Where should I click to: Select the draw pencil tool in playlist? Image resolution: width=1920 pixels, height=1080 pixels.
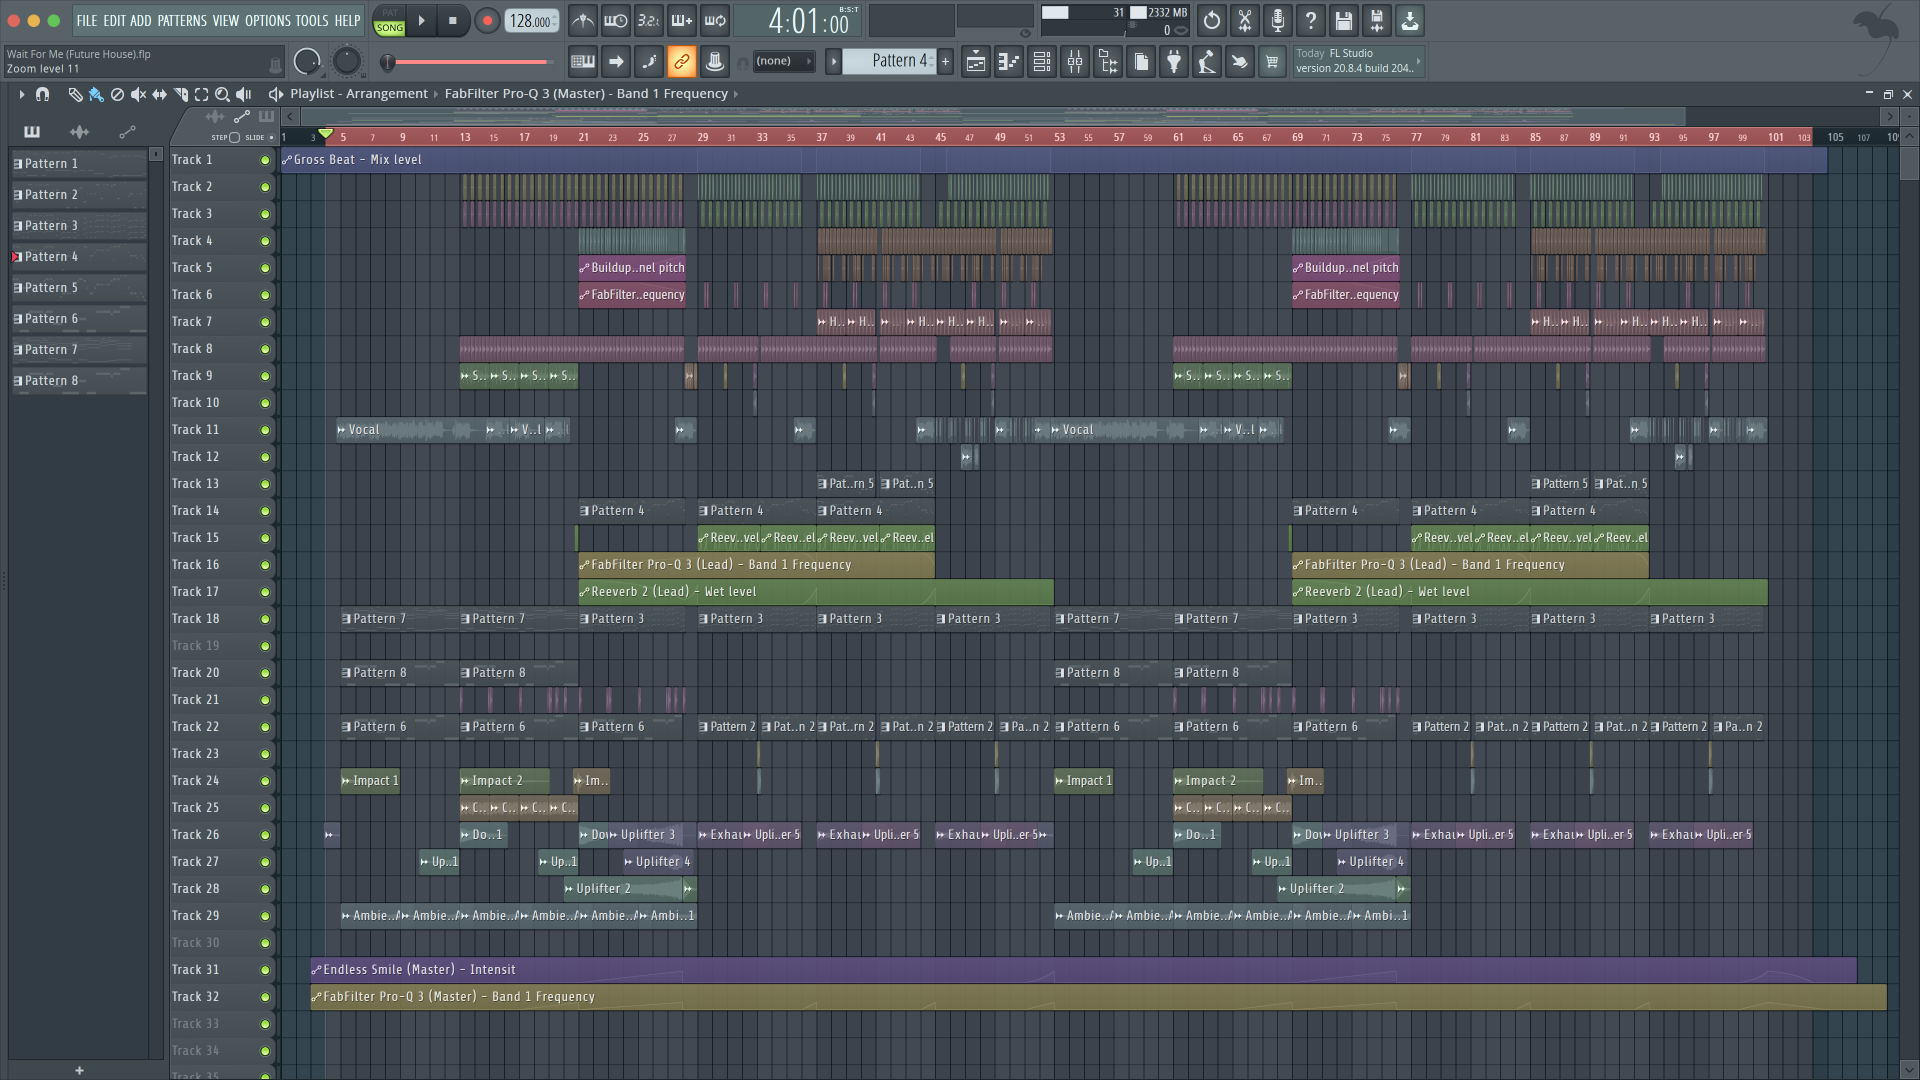tap(75, 94)
